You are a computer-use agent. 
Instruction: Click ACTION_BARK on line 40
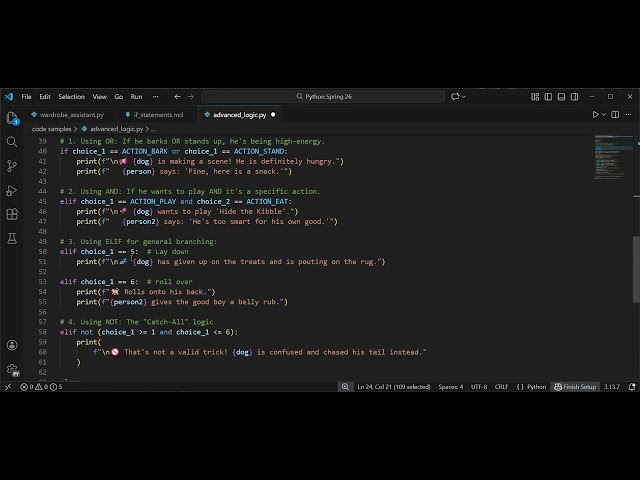tap(144, 151)
